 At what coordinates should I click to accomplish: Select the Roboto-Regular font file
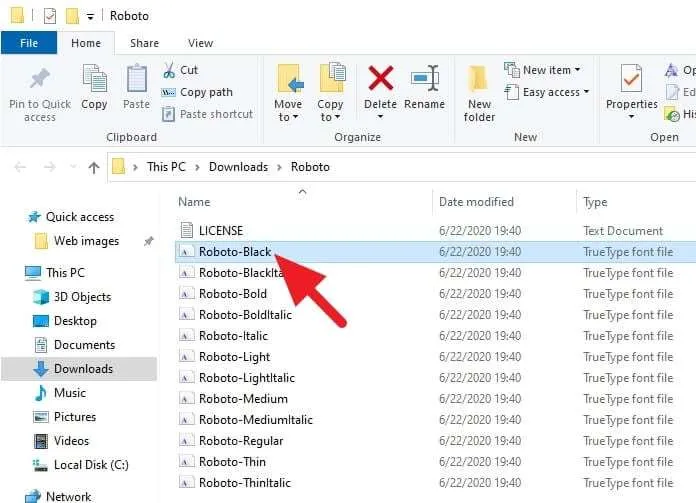(x=241, y=441)
